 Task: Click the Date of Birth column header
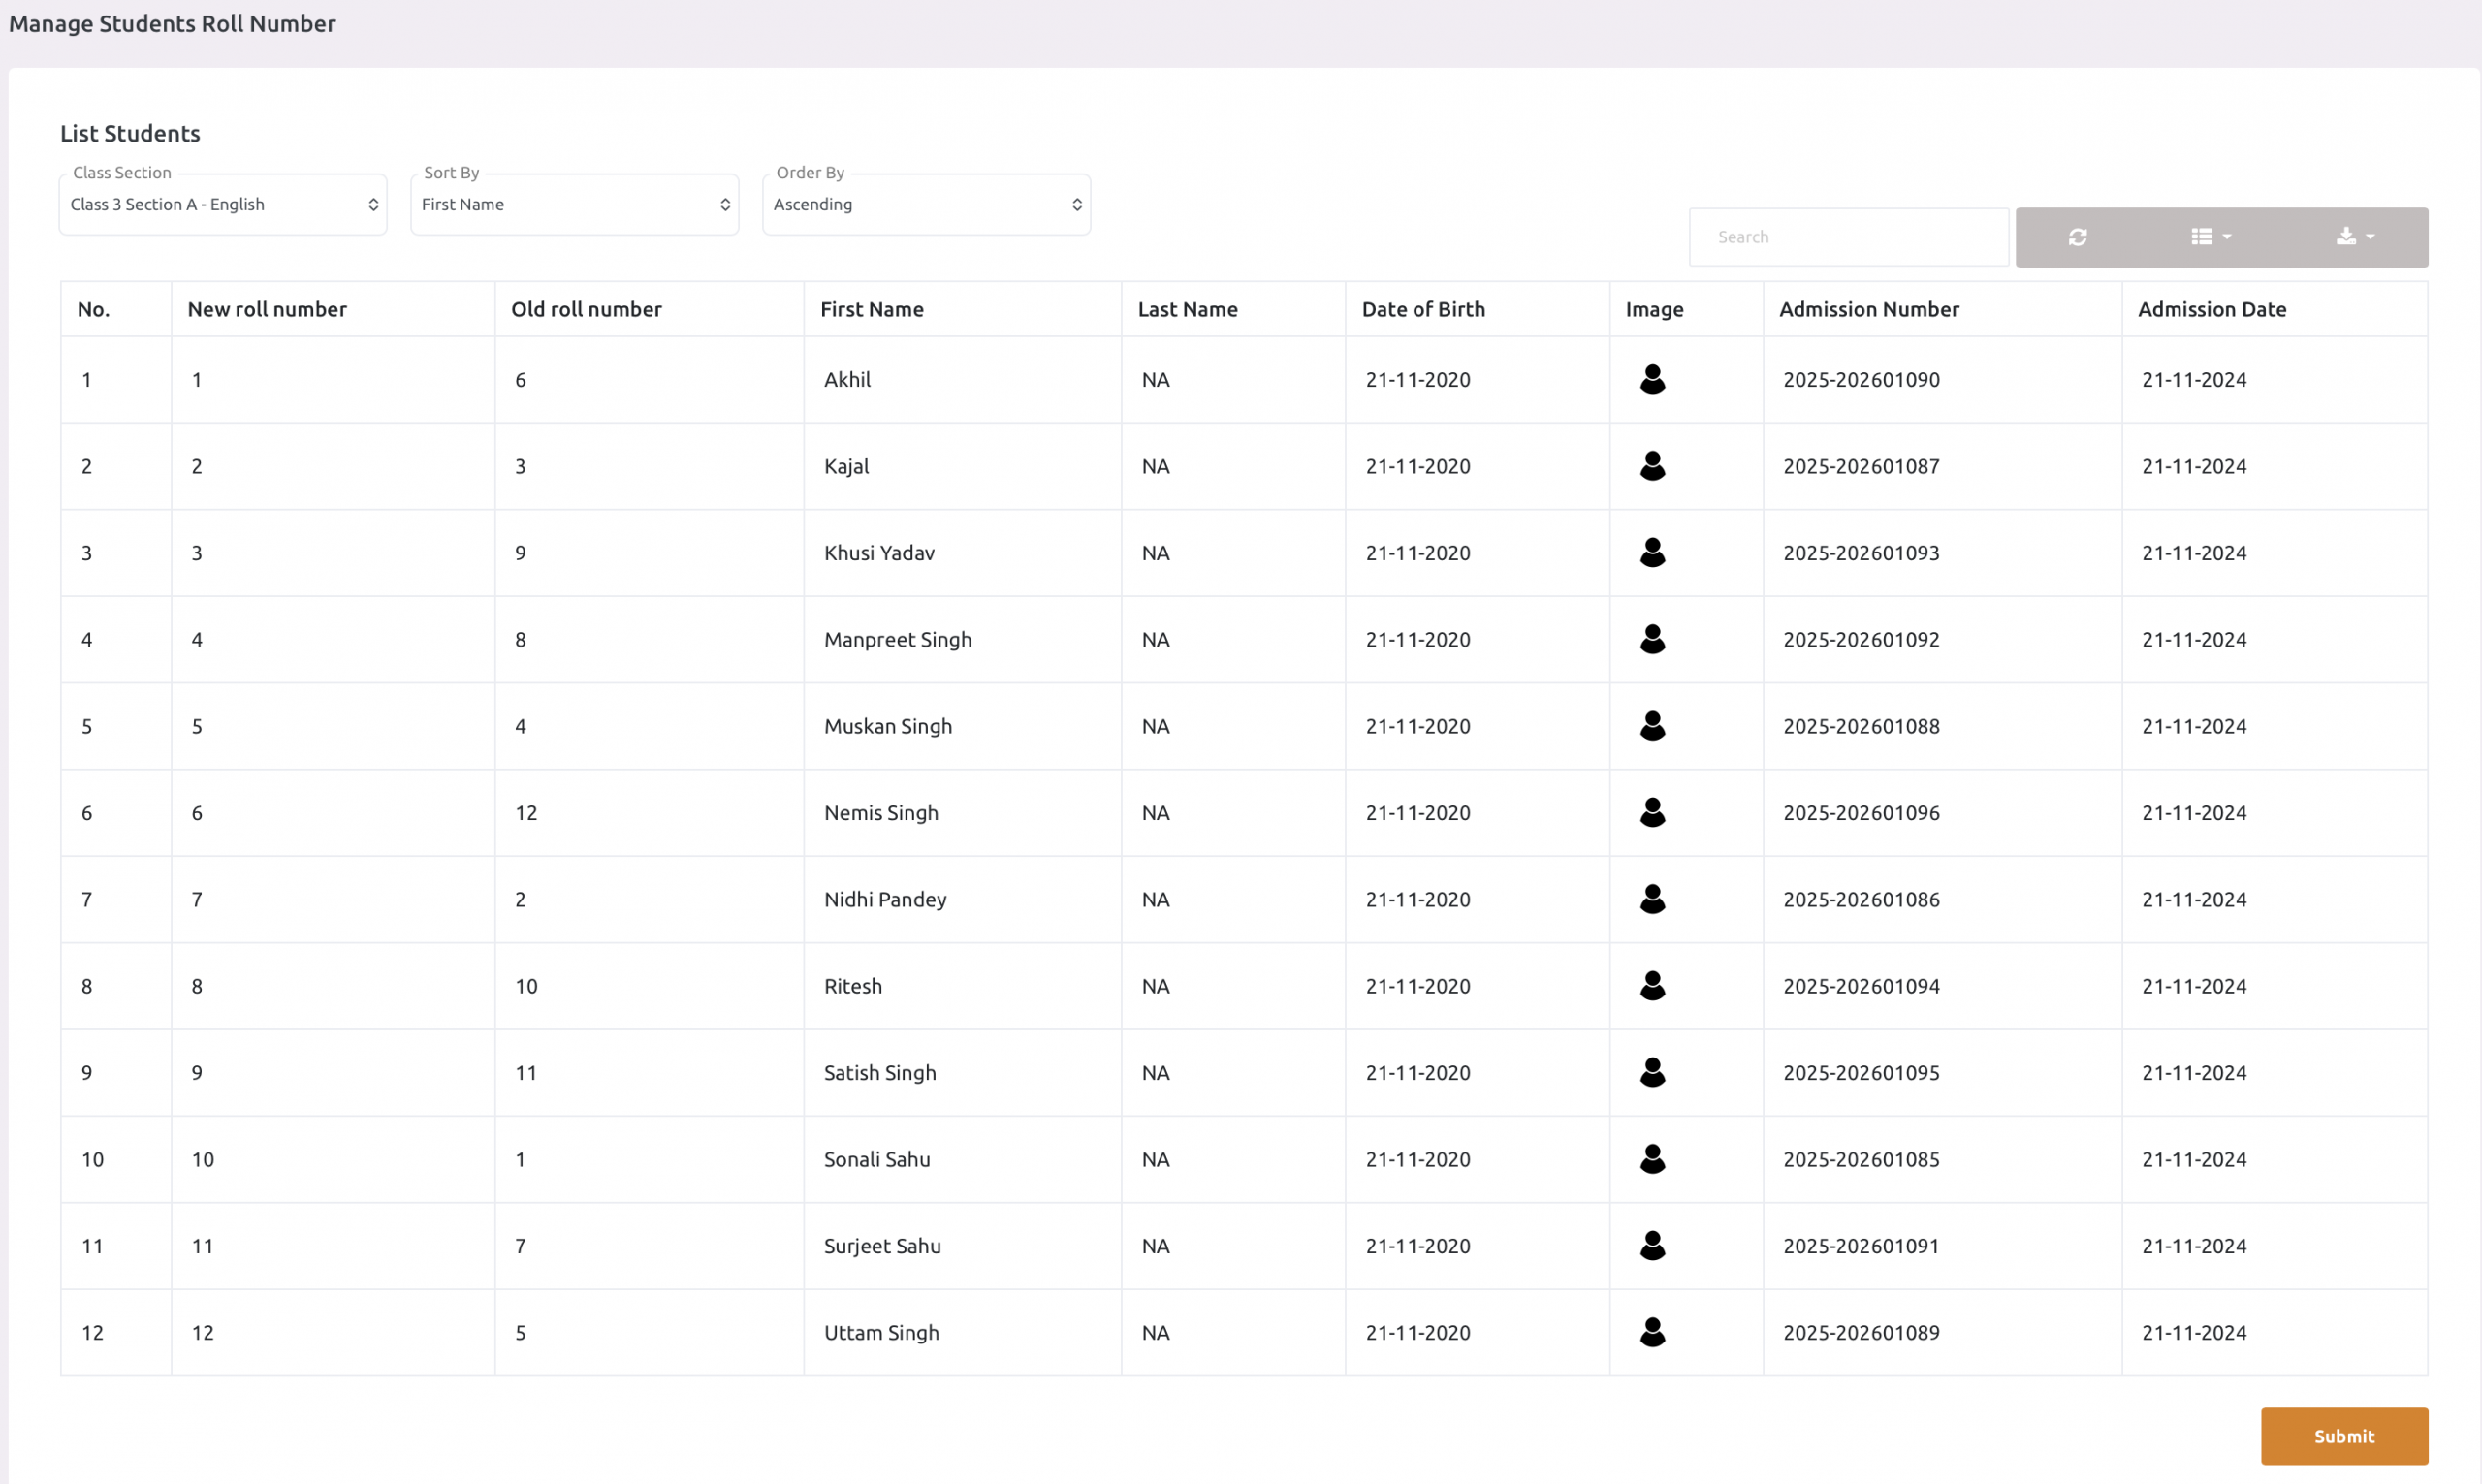click(1422, 309)
